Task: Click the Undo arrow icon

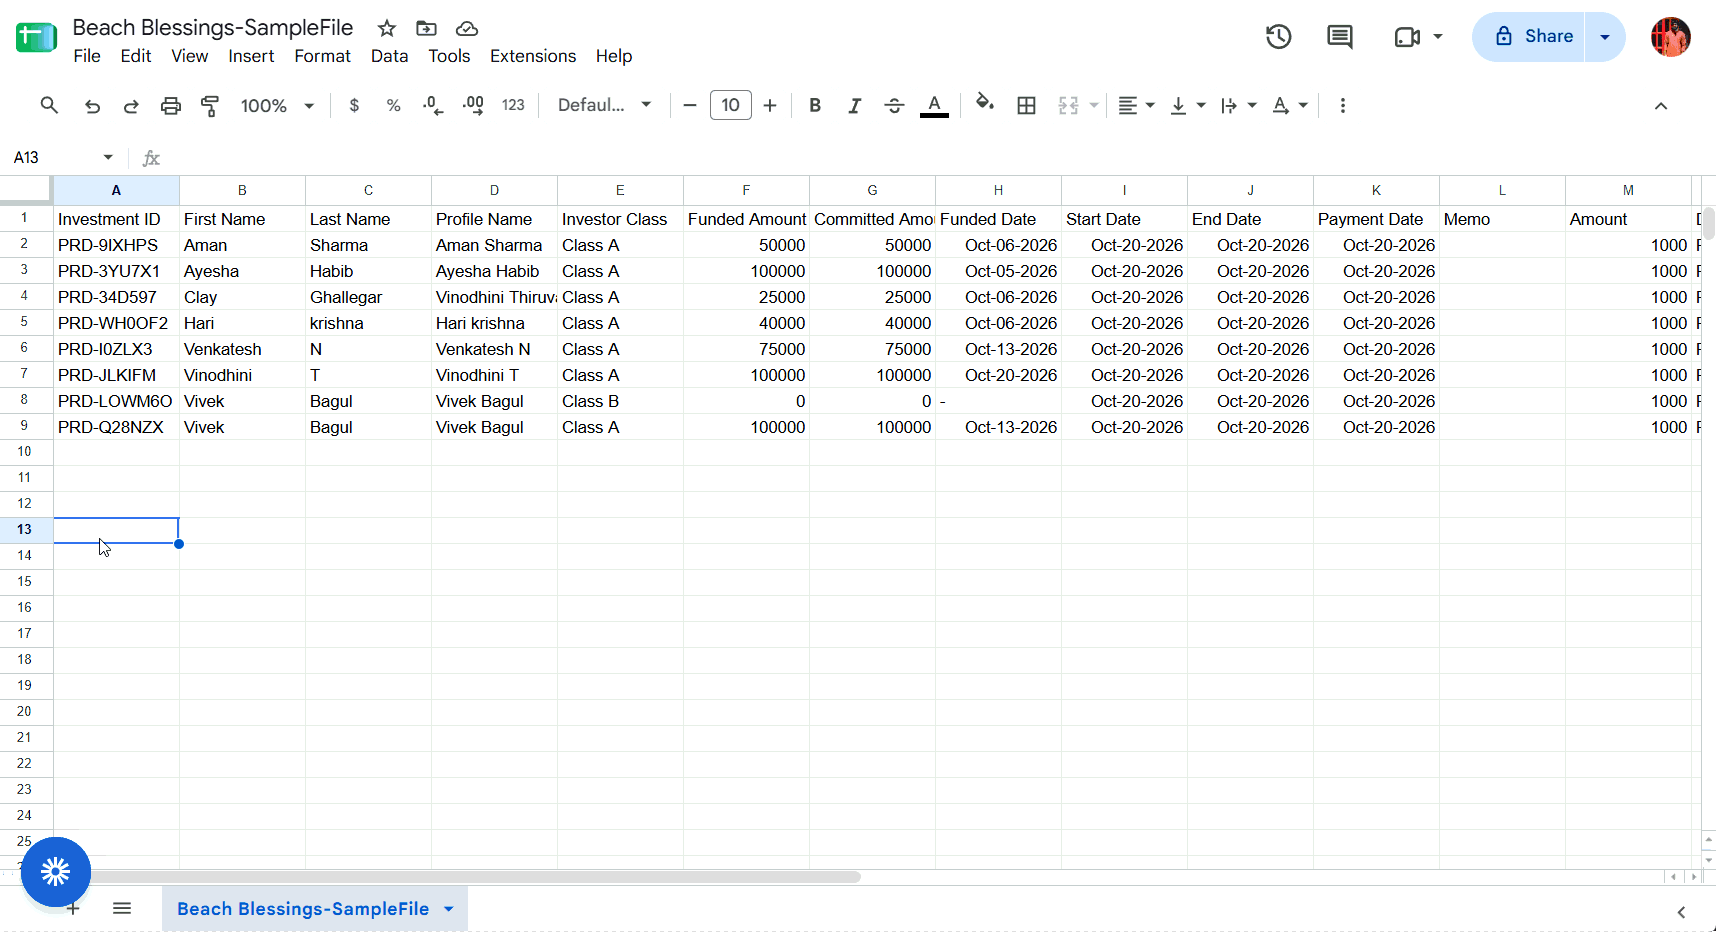Action: (x=92, y=105)
